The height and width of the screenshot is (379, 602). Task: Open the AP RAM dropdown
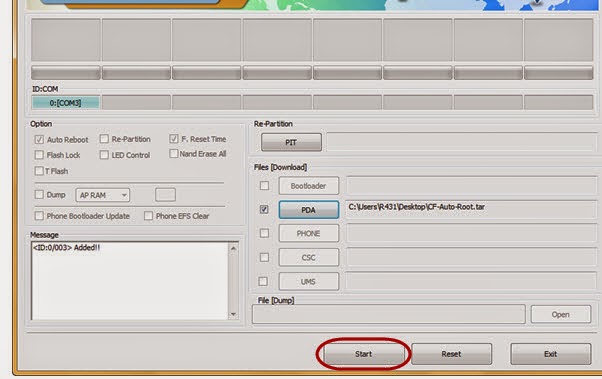pos(103,195)
